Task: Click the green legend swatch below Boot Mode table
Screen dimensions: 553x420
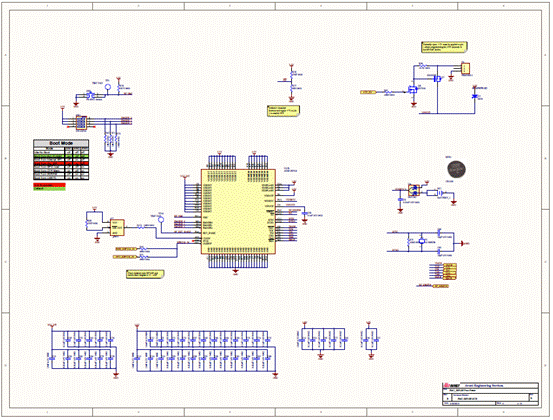Action: coord(49,189)
